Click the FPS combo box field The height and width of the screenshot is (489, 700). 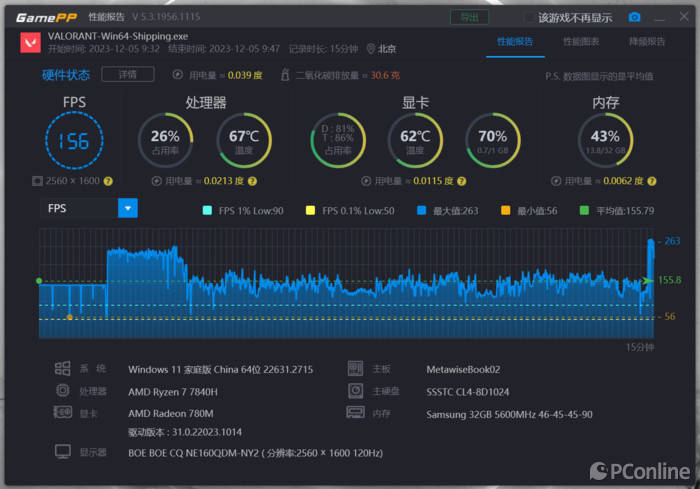tap(89, 208)
